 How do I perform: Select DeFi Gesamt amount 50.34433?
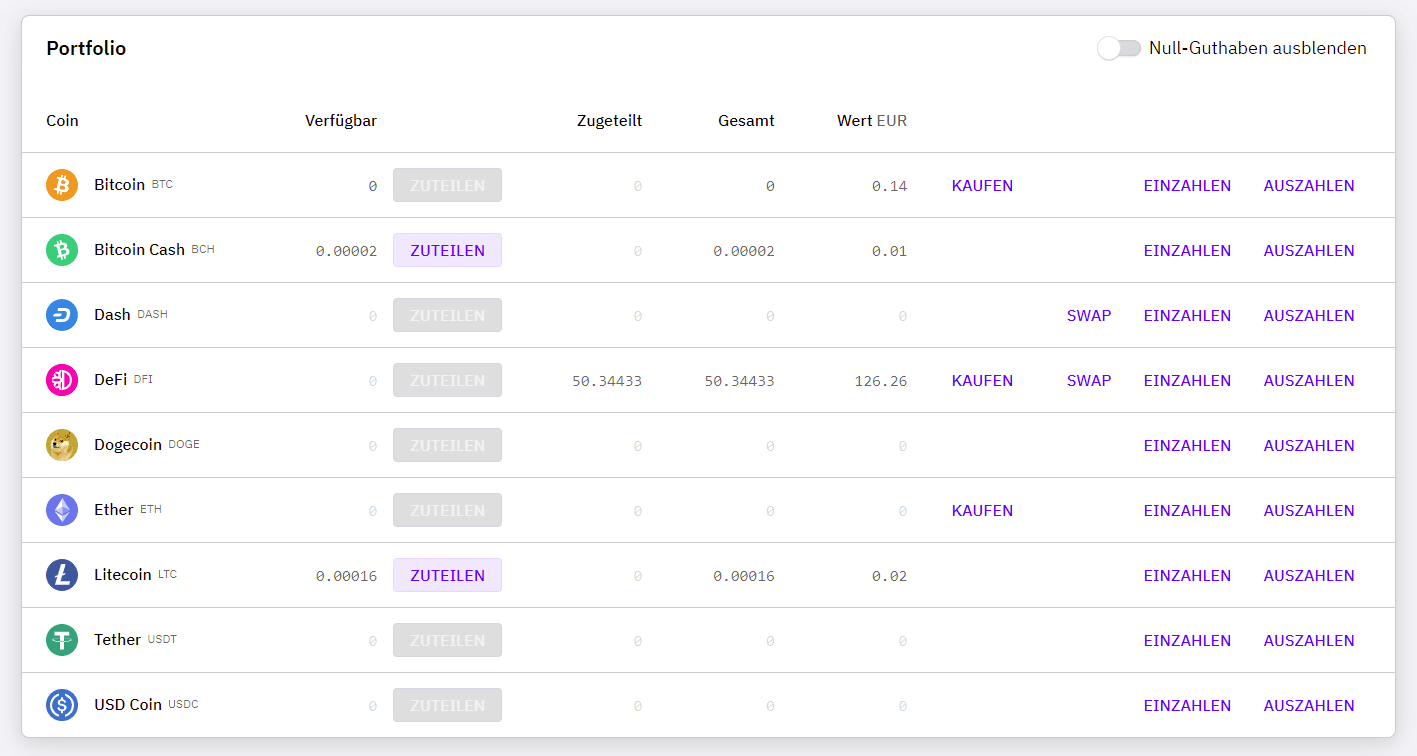(x=740, y=381)
